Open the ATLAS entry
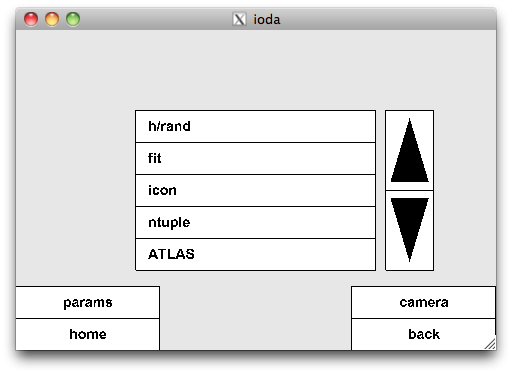The width and height of the screenshot is (512, 374). point(255,254)
